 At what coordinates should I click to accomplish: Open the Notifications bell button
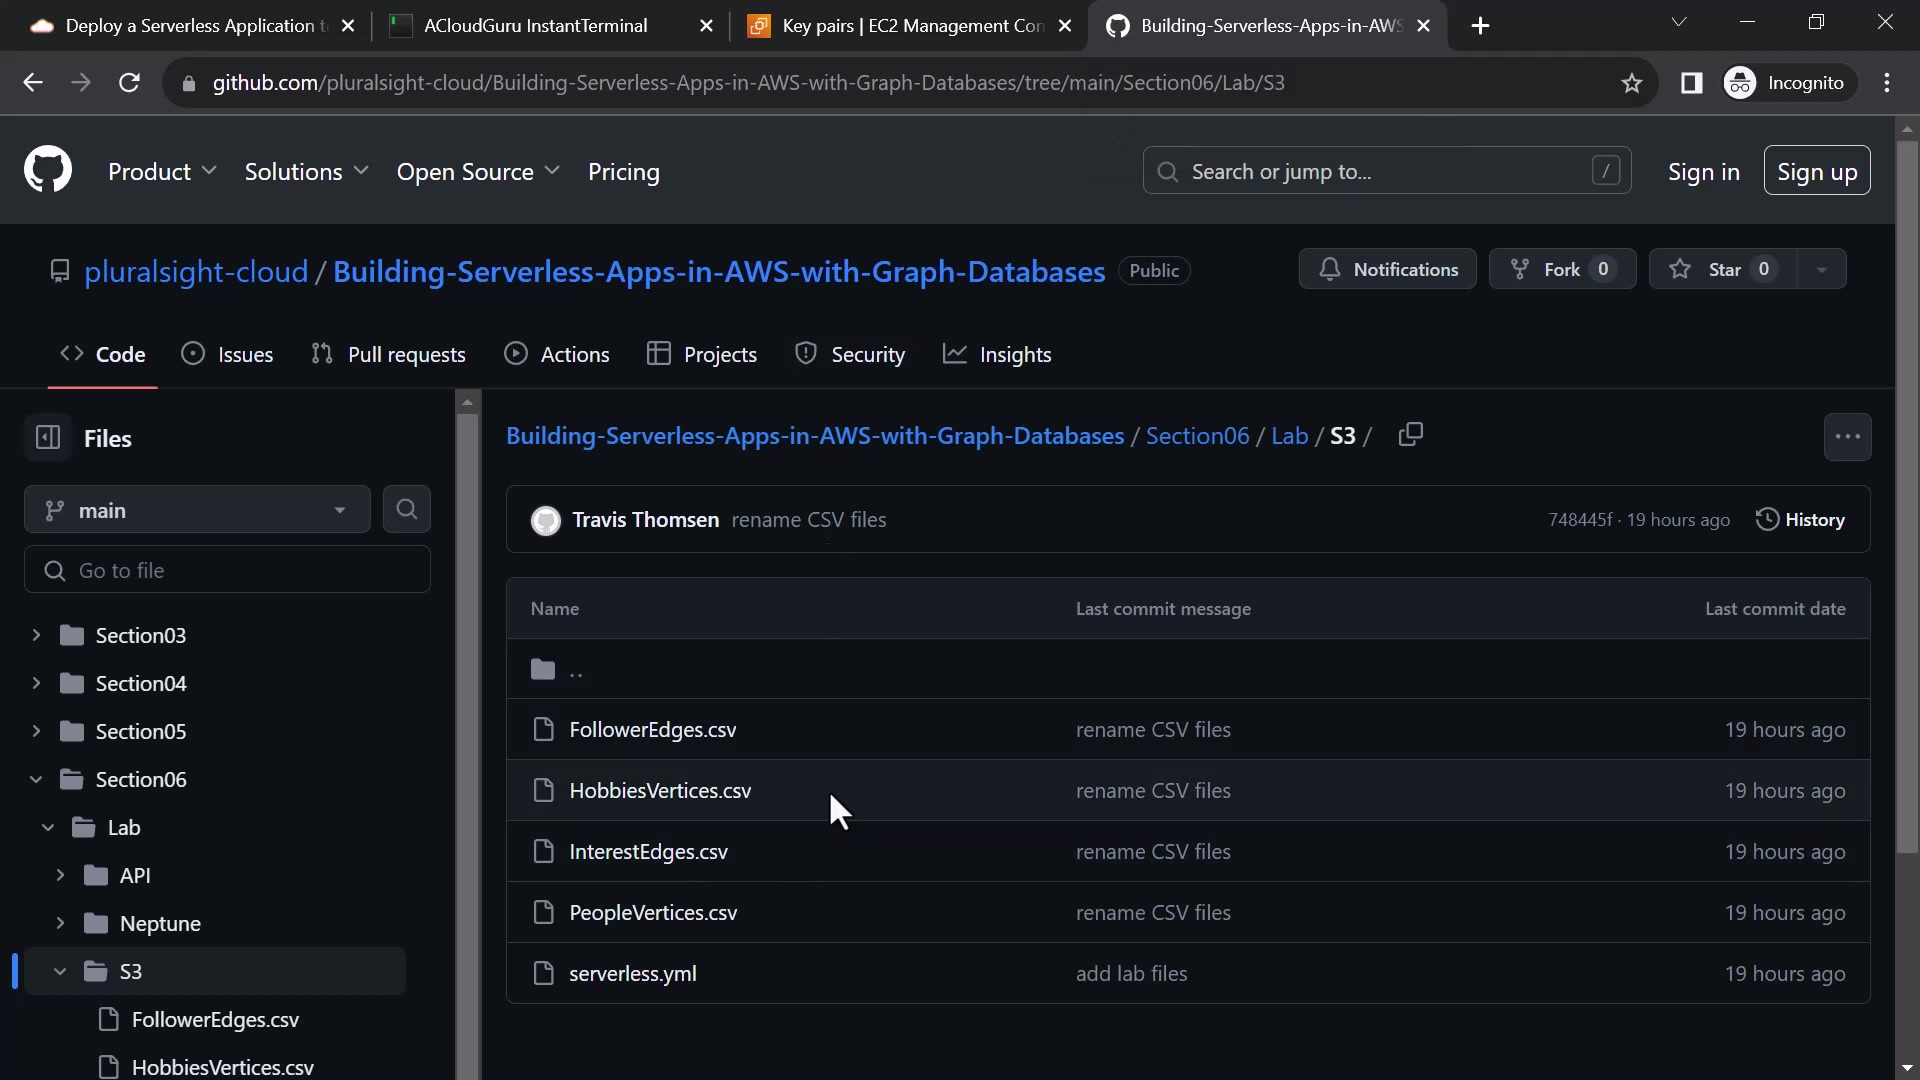[x=1387, y=269]
